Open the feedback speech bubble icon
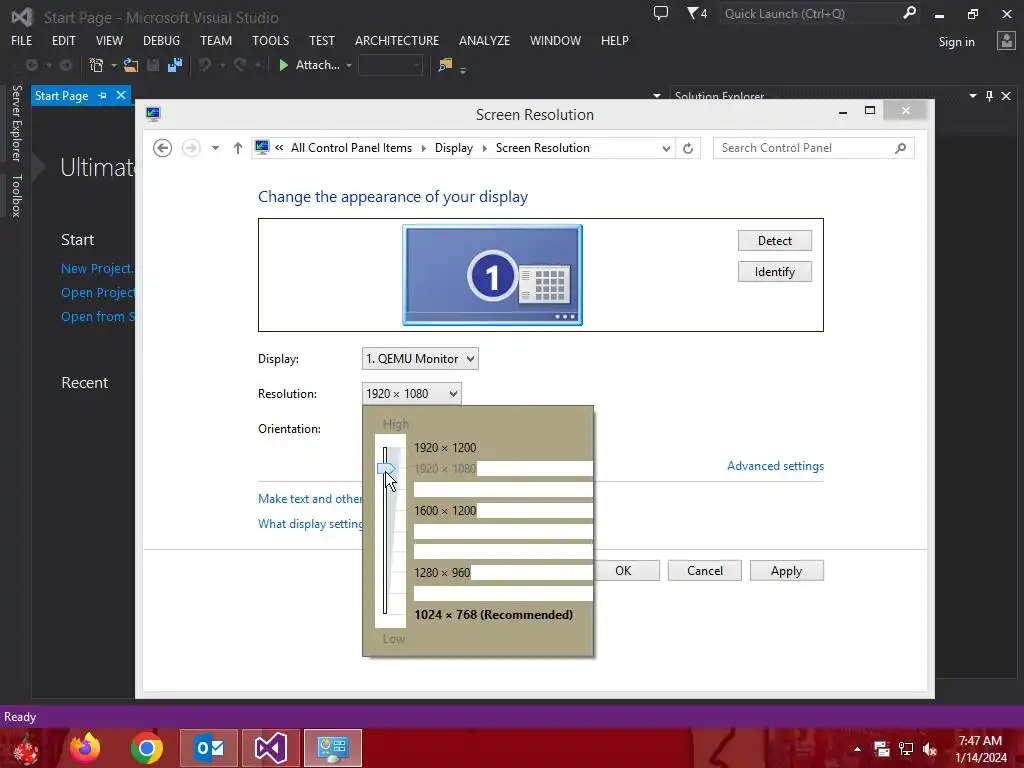Screen dimensions: 1024x768 (661, 13)
